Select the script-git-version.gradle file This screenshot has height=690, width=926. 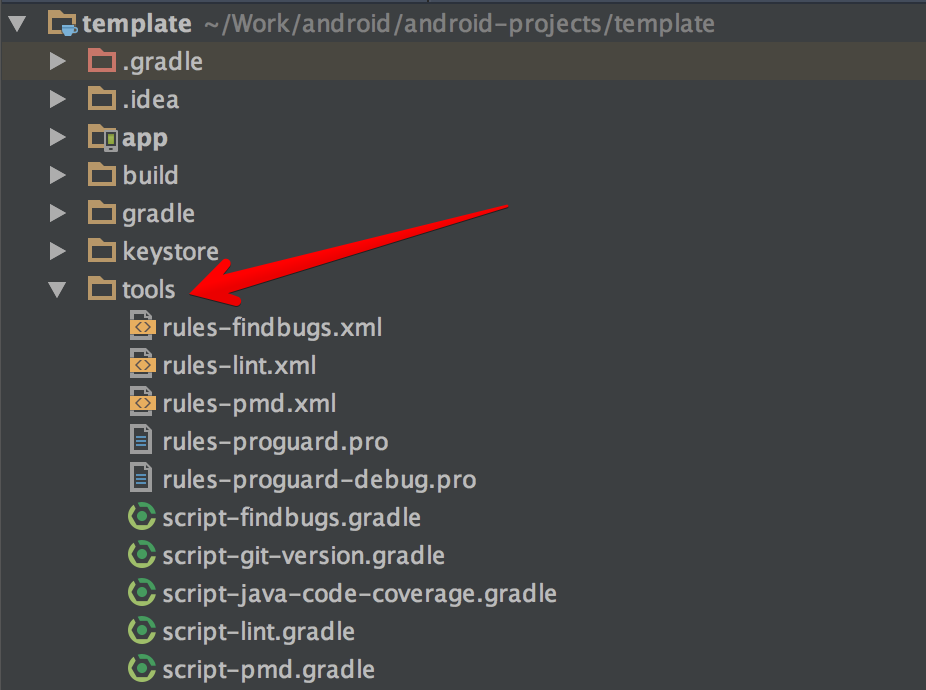[303, 556]
